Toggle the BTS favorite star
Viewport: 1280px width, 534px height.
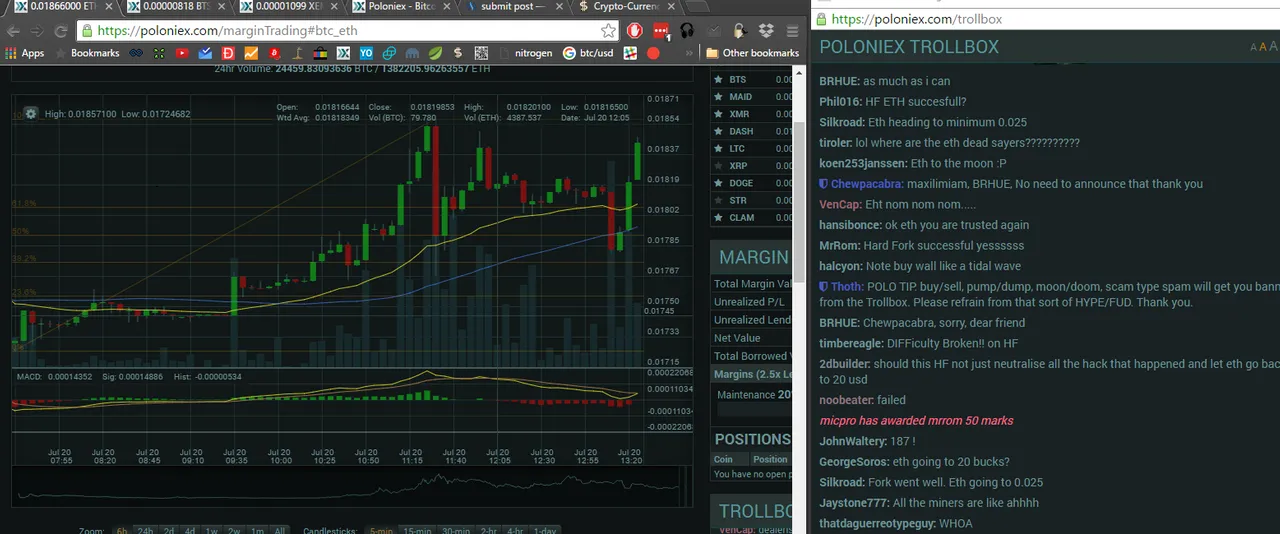[x=718, y=80]
